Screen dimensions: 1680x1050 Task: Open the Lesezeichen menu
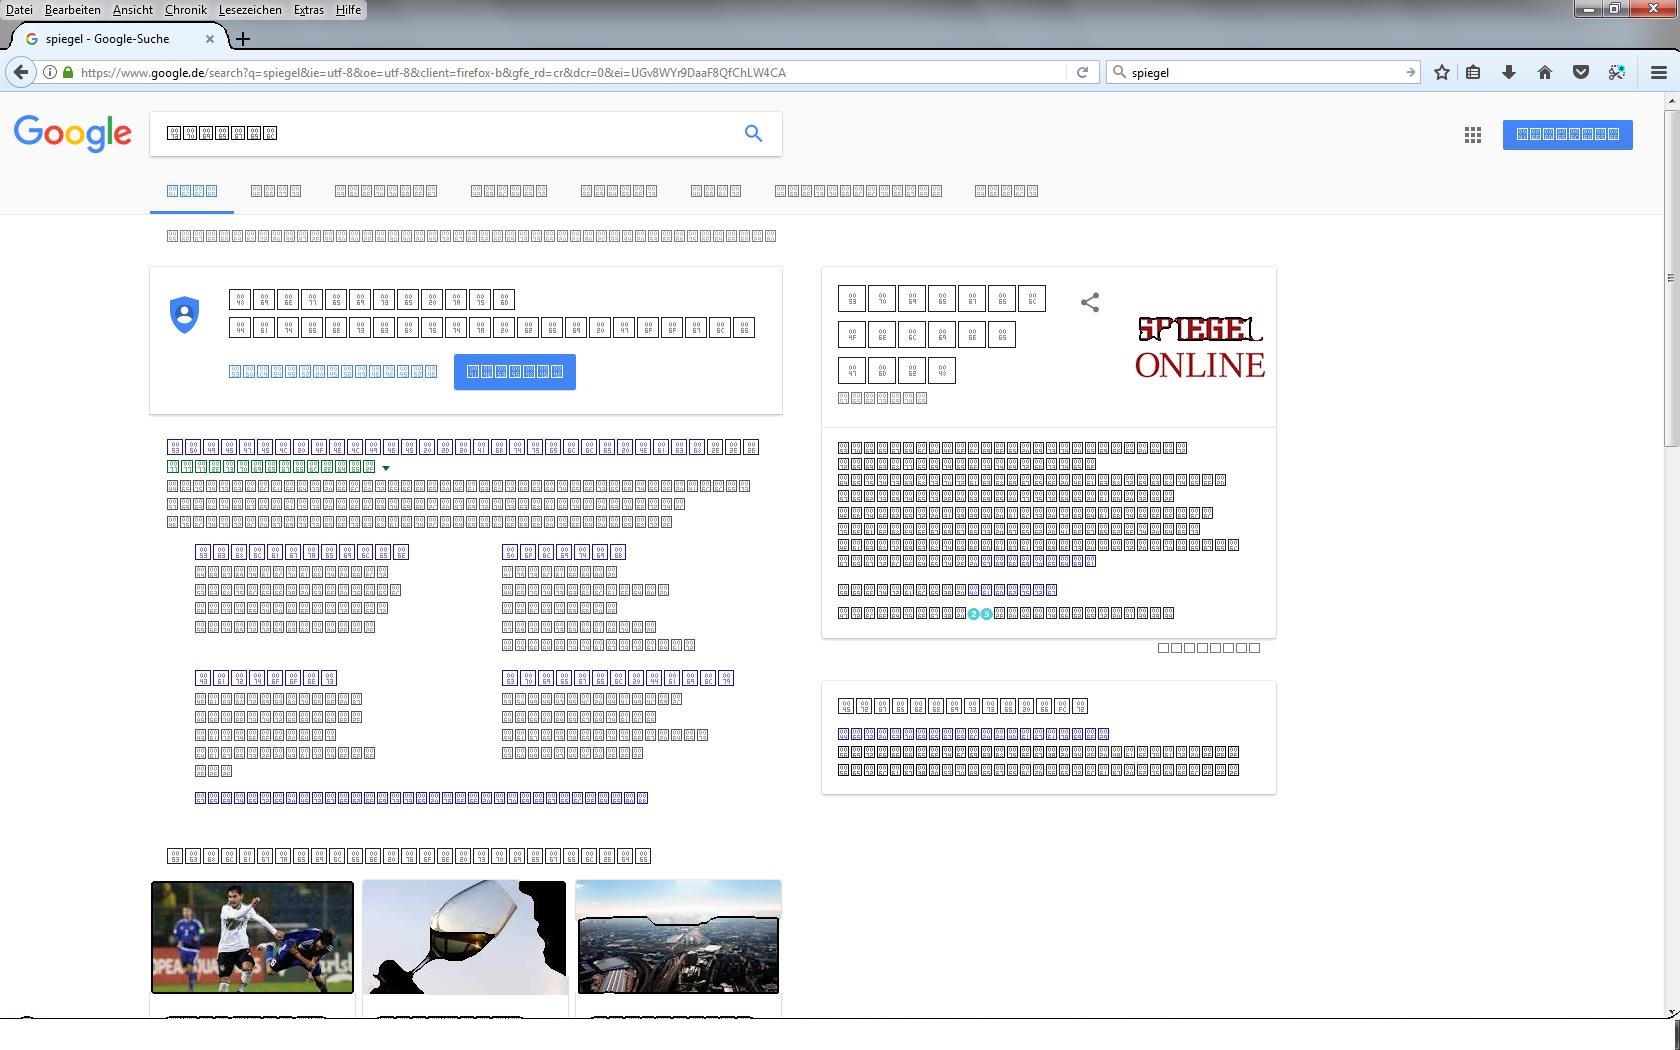click(250, 10)
